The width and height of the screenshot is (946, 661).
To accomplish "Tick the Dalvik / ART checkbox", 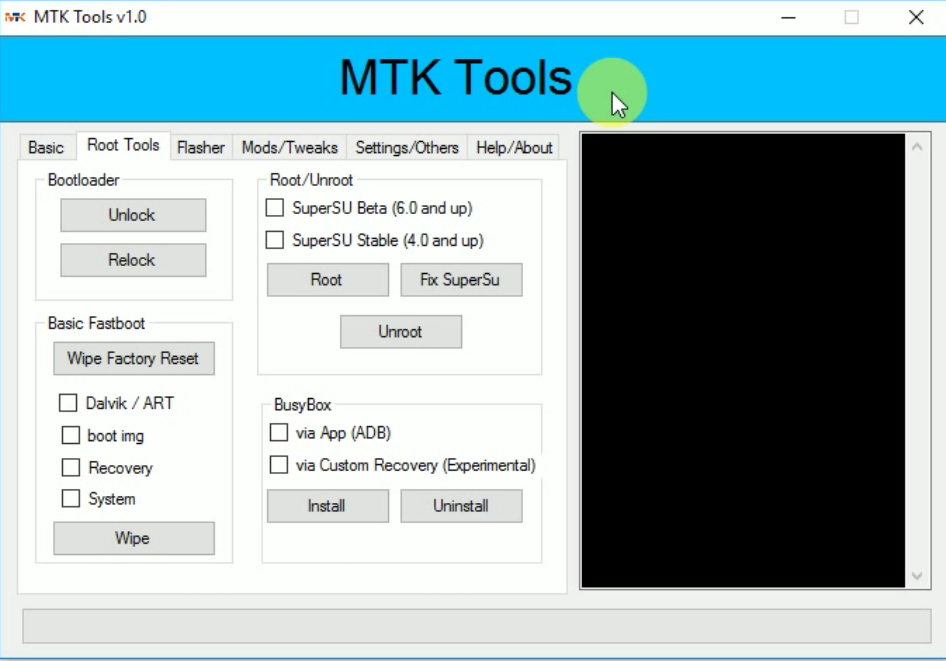I will point(68,403).
